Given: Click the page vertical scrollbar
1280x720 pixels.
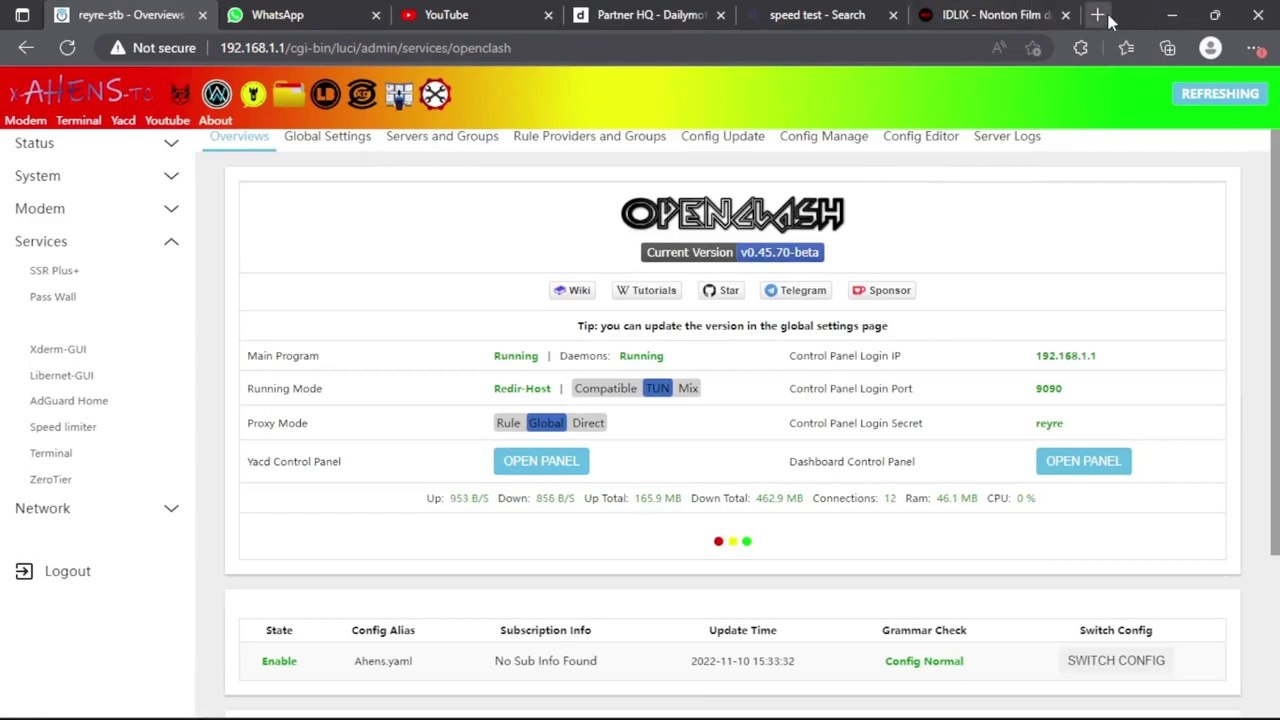Looking at the screenshot, I should click(1274, 340).
